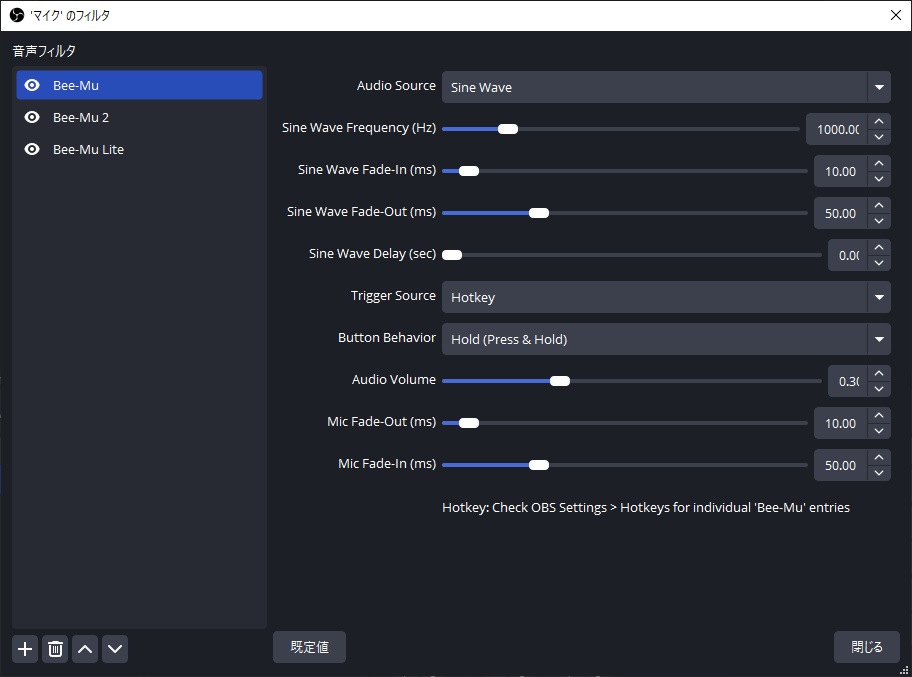Click the Sine Wave Delay value field
Screen dimensions: 912x677
[848, 255]
